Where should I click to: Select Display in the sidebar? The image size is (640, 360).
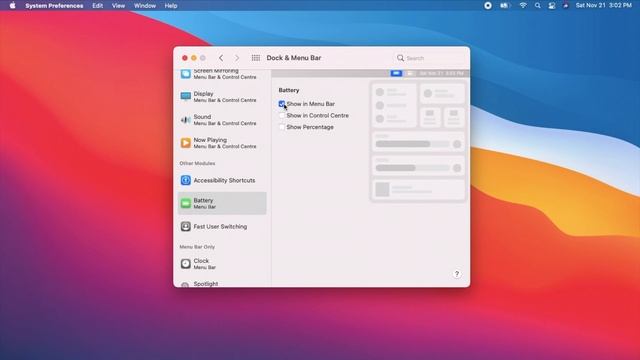(x=222, y=96)
